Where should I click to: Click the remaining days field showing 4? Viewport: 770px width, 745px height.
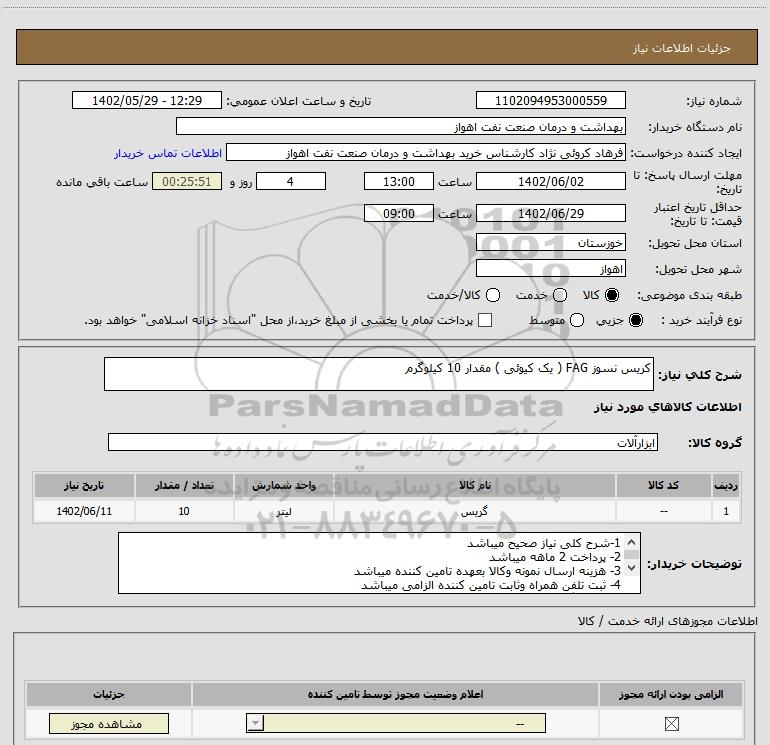point(291,182)
